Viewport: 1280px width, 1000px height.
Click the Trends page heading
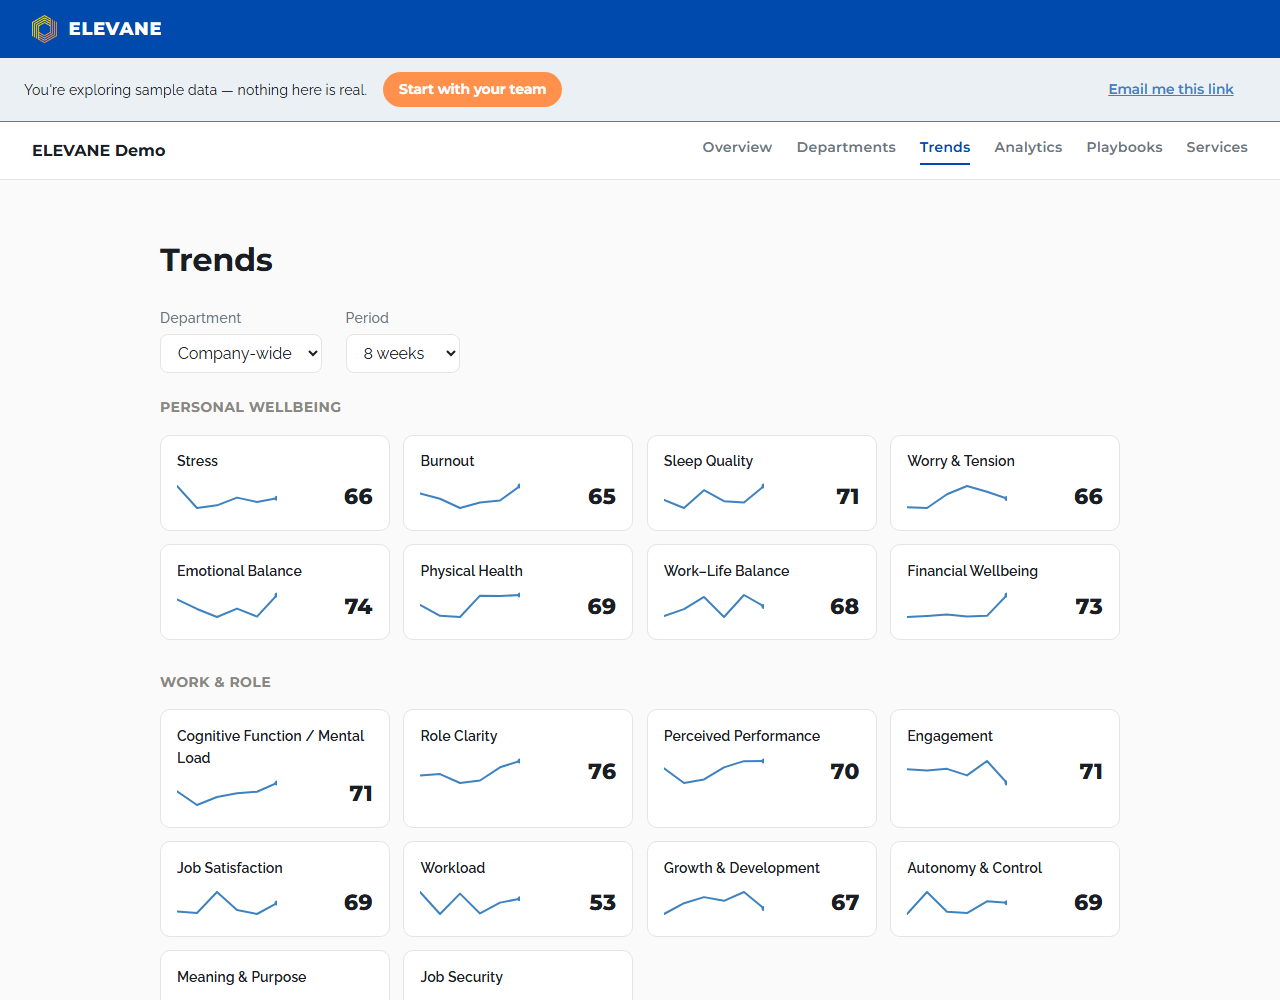[217, 260]
